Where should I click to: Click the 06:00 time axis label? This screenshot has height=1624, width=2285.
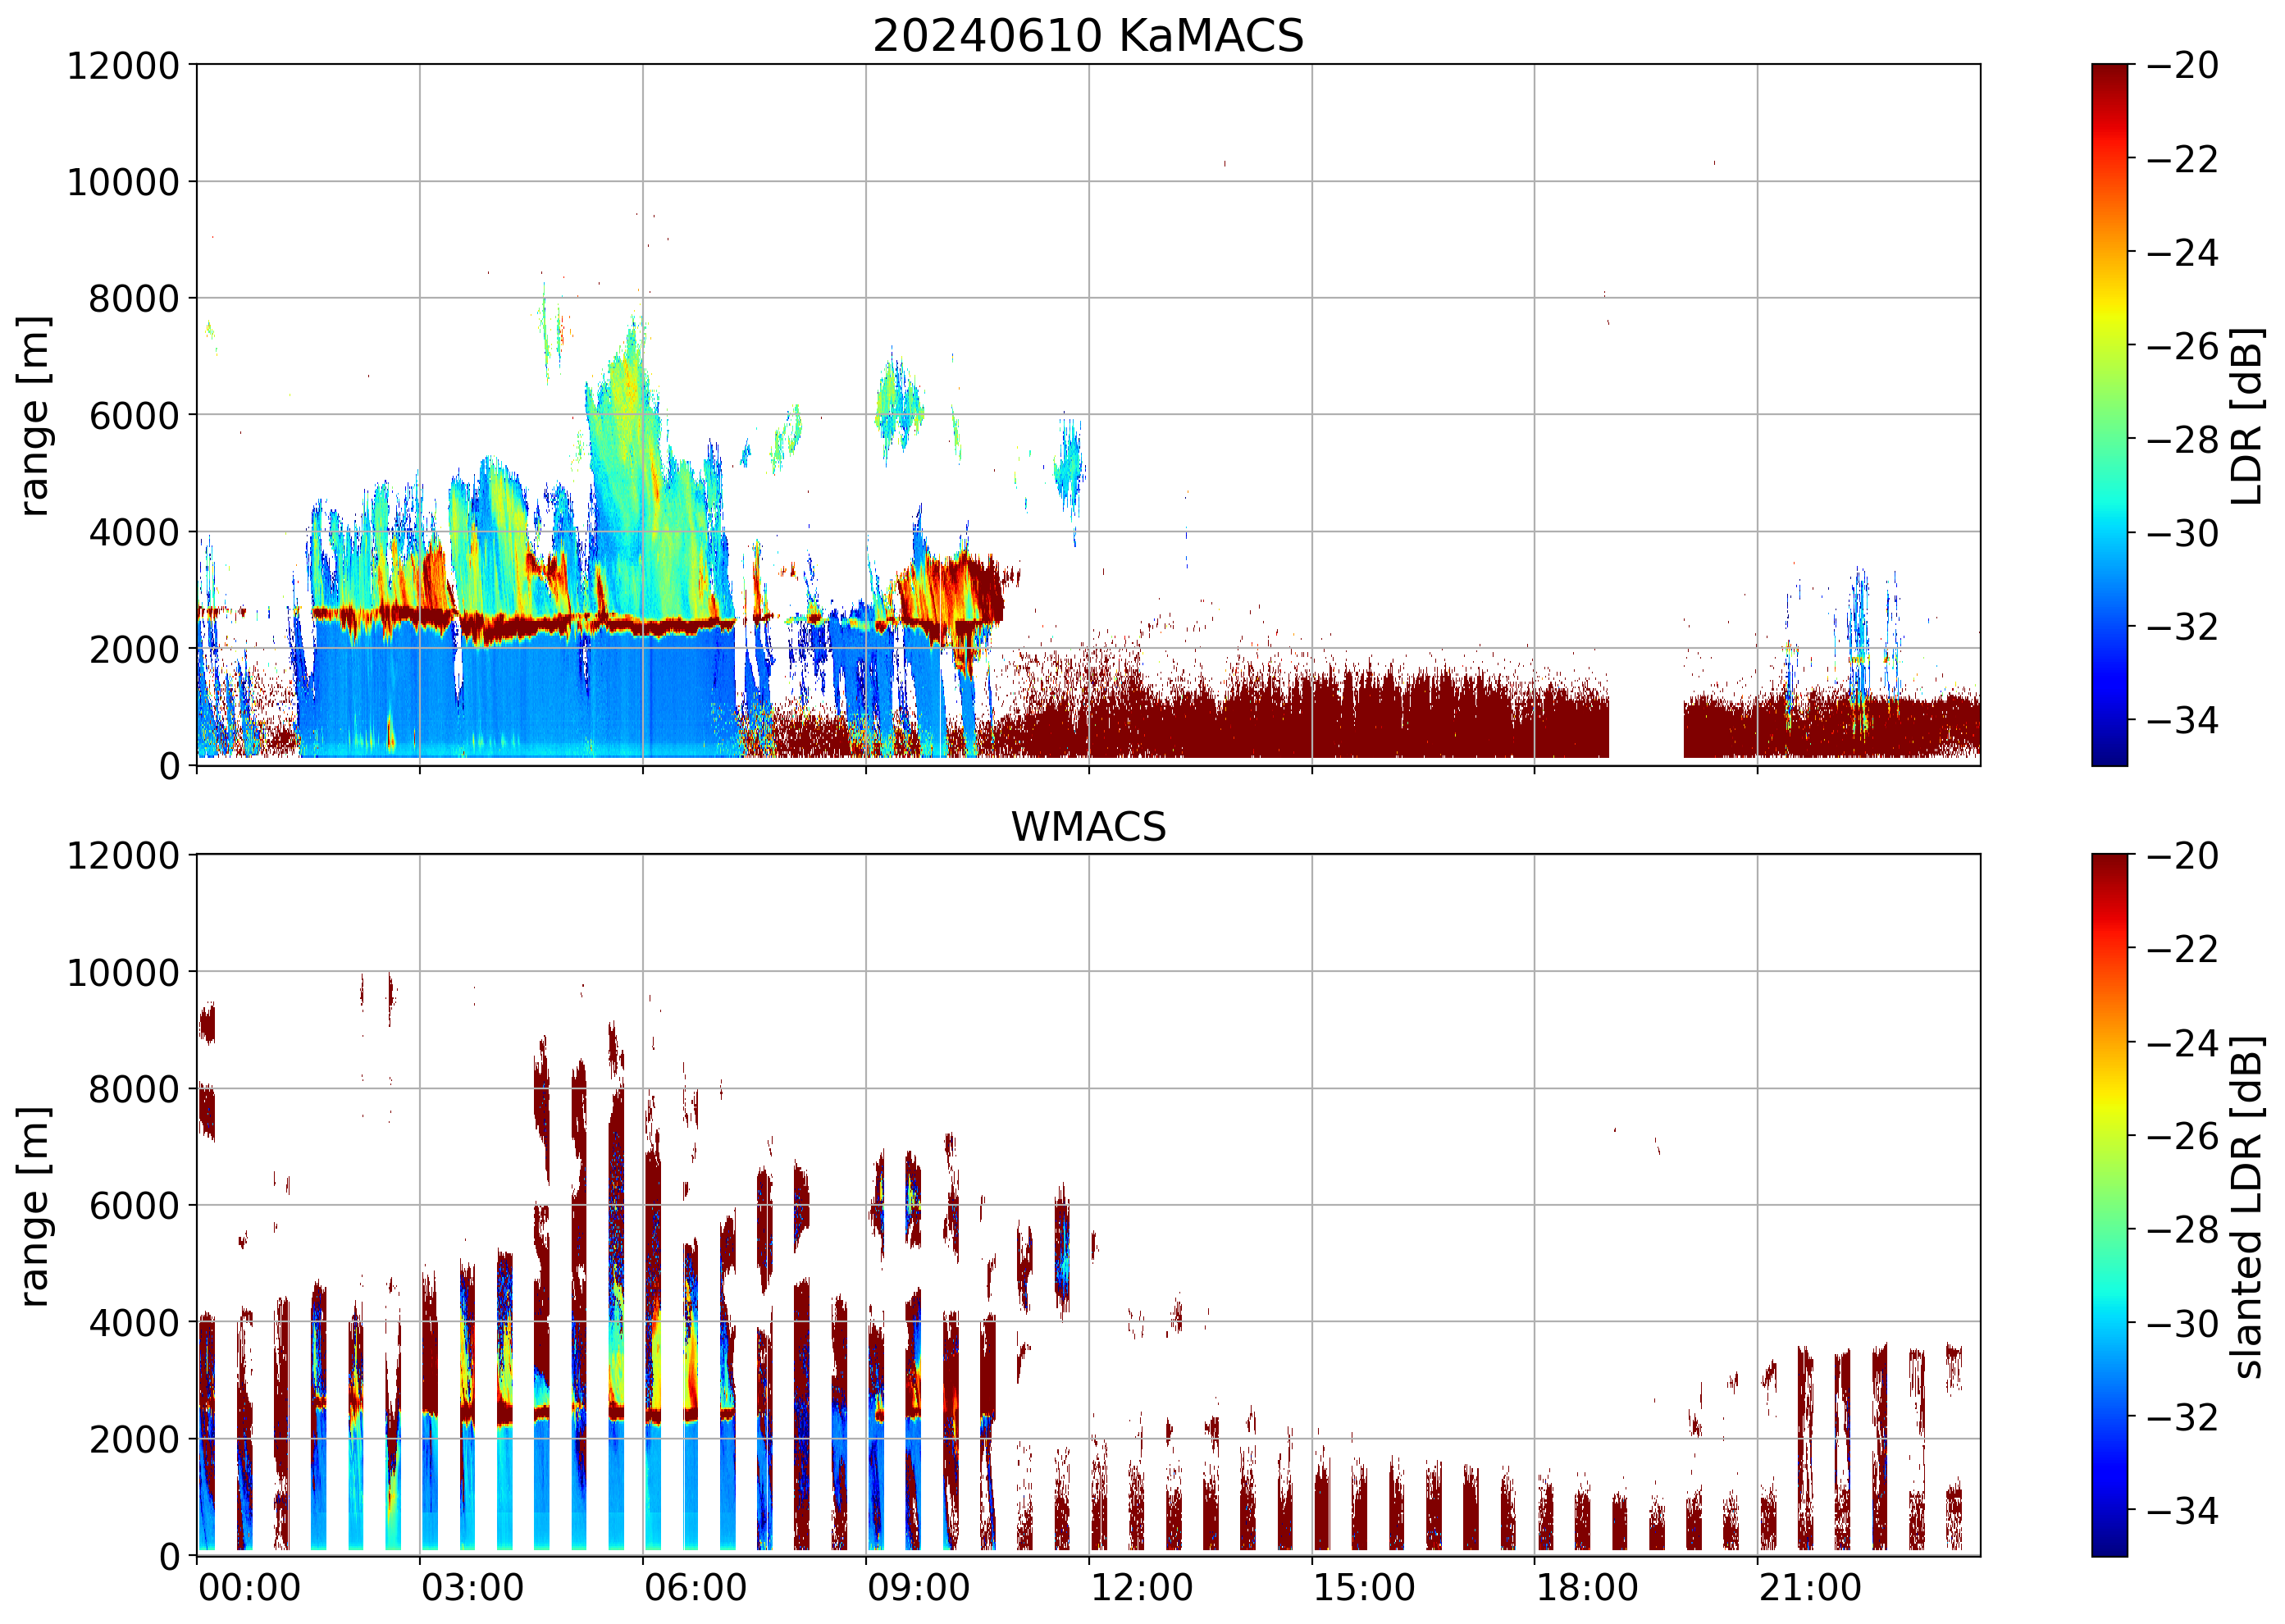point(695,1588)
